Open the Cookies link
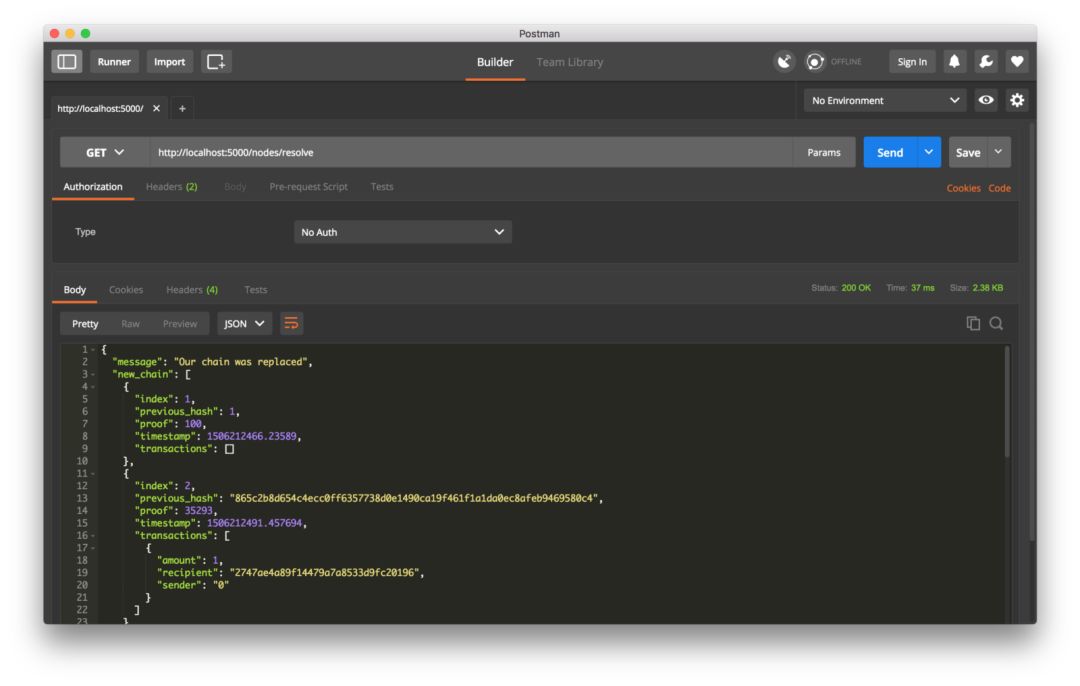 pyautogui.click(x=963, y=188)
